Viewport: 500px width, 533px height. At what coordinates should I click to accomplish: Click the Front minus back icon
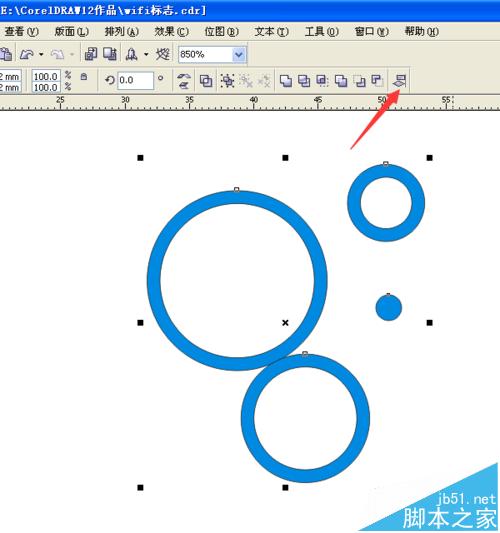(x=359, y=81)
